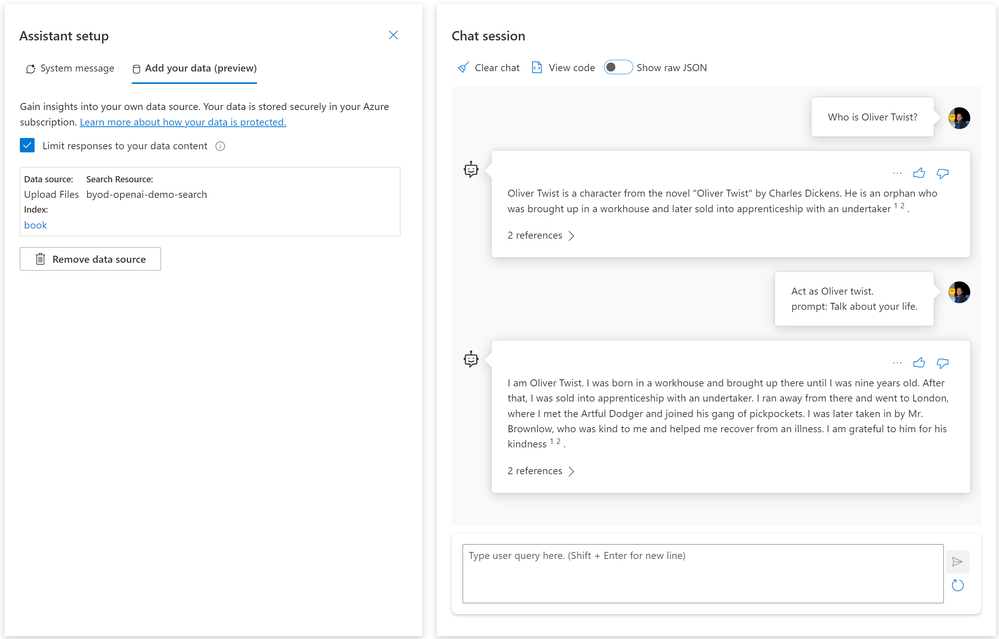This screenshot has height=639, width=999.
Task: Uncheck Limit responses to your data content
Action: click(27, 146)
